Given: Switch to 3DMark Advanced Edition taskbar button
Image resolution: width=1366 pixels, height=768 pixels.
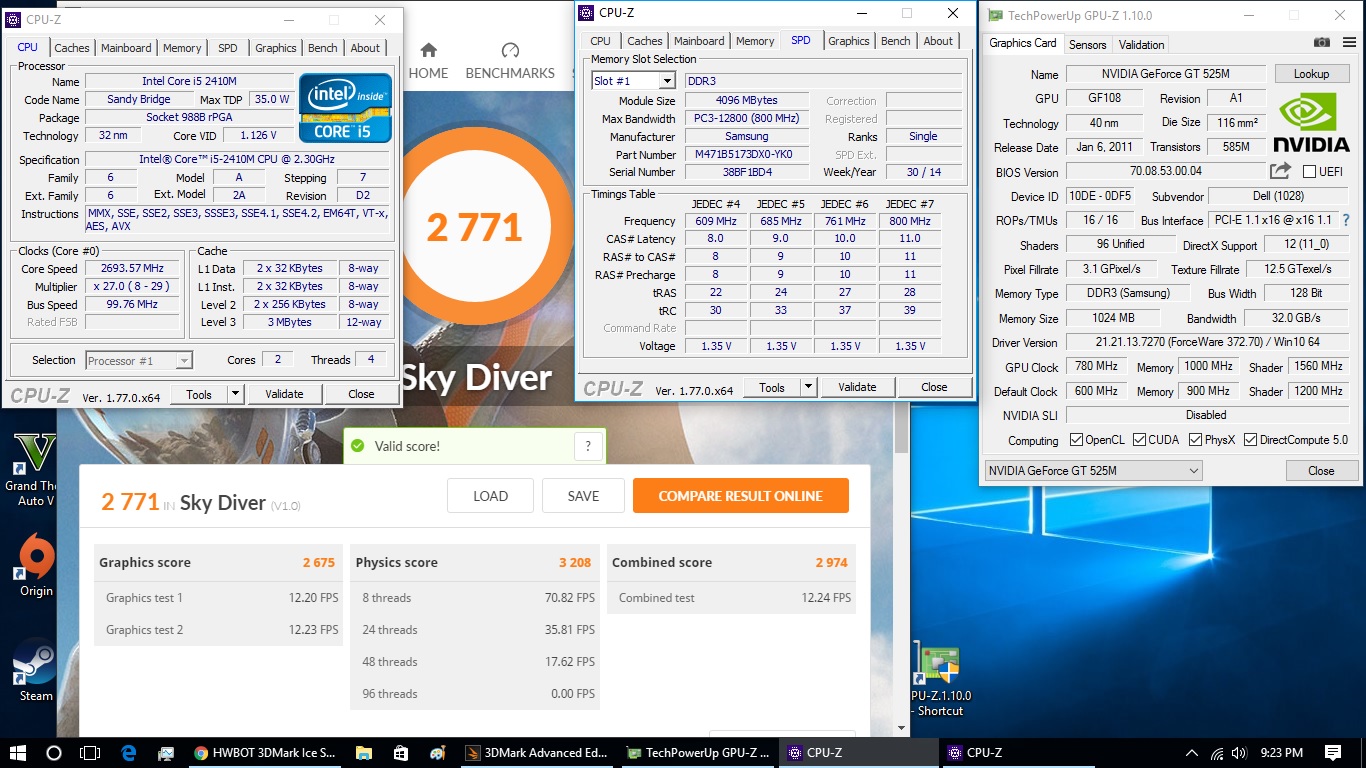Looking at the screenshot, I should (537, 753).
